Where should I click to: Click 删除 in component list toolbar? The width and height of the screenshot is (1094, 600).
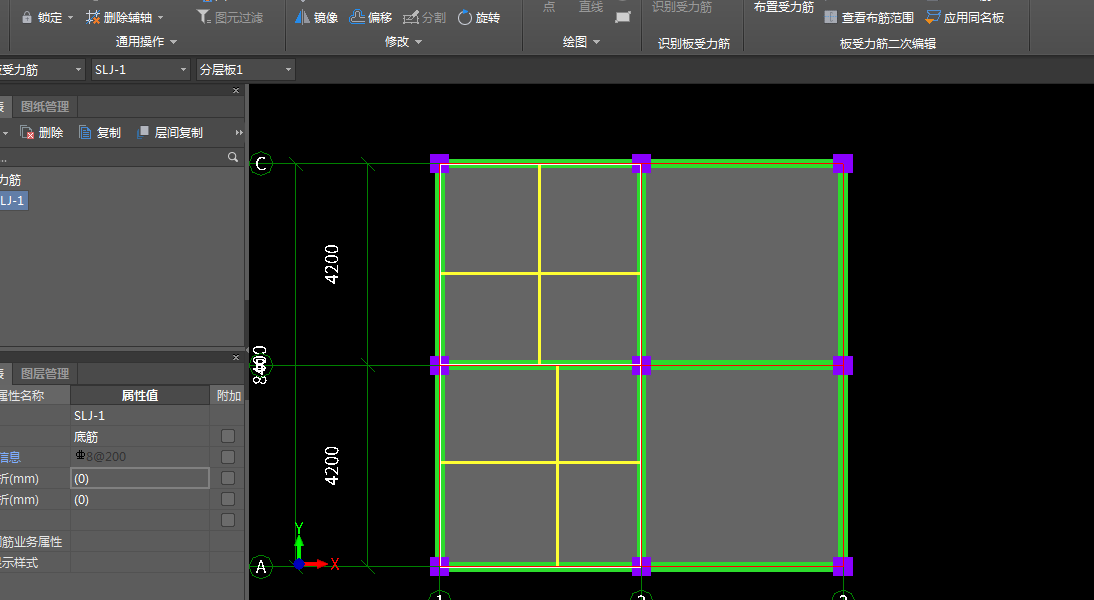click(42, 133)
